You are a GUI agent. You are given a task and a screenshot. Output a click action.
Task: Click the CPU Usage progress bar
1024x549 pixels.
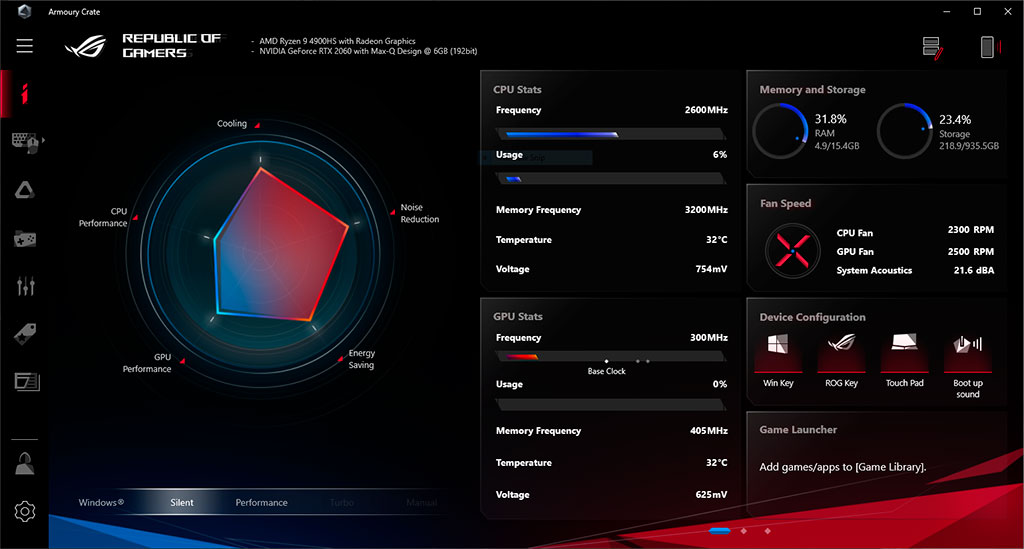(611, 178)
